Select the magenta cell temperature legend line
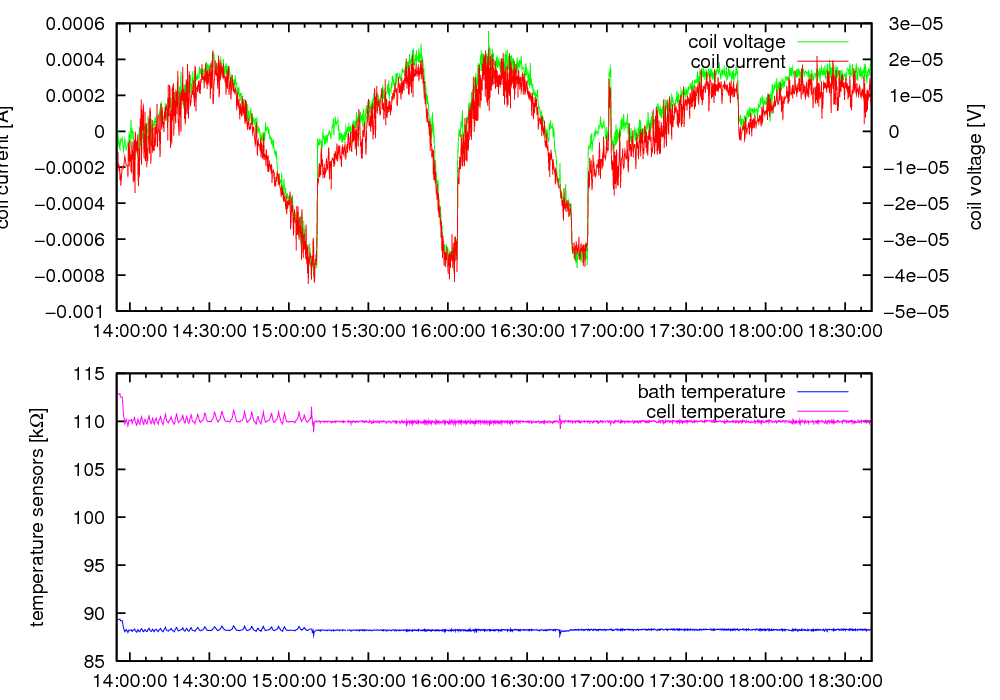 pos(823,412)
